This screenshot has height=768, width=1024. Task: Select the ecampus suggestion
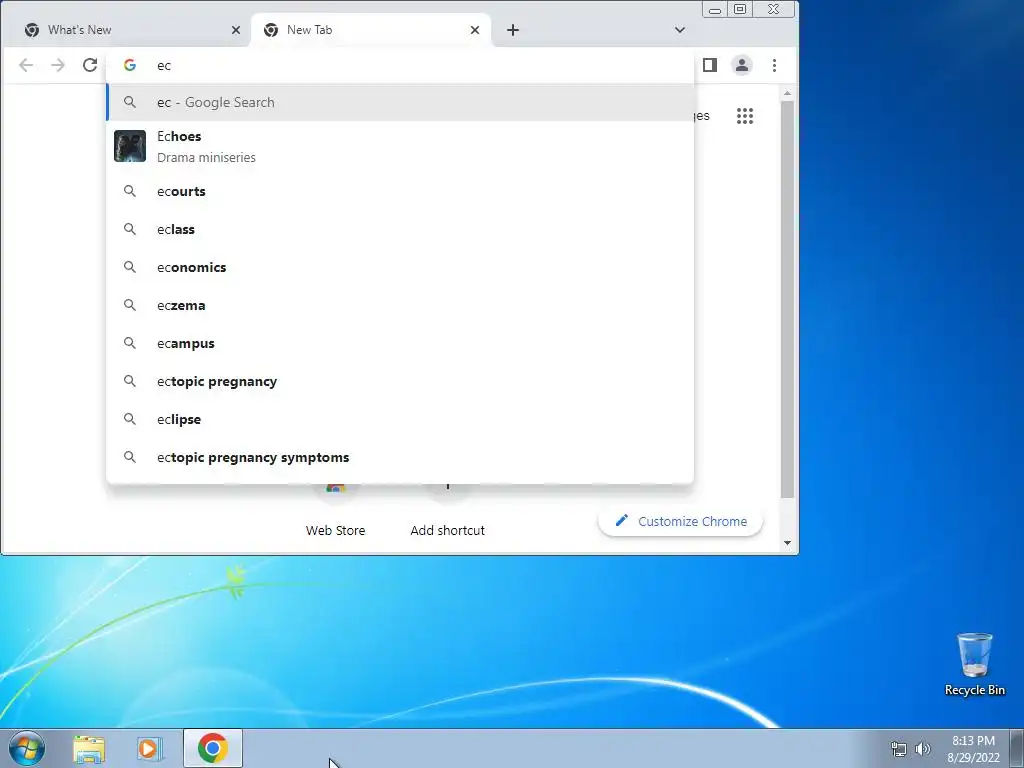click(x=400, y=343)
